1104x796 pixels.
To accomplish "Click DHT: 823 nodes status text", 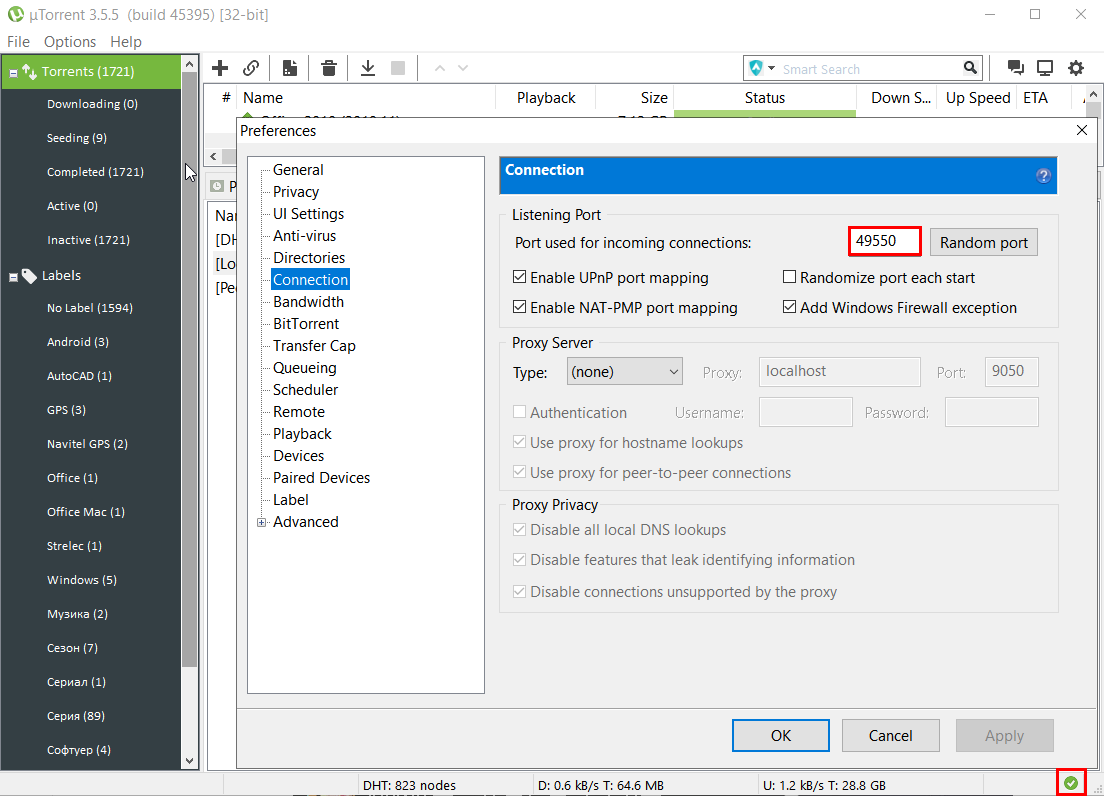I will [x=409, y=785].
